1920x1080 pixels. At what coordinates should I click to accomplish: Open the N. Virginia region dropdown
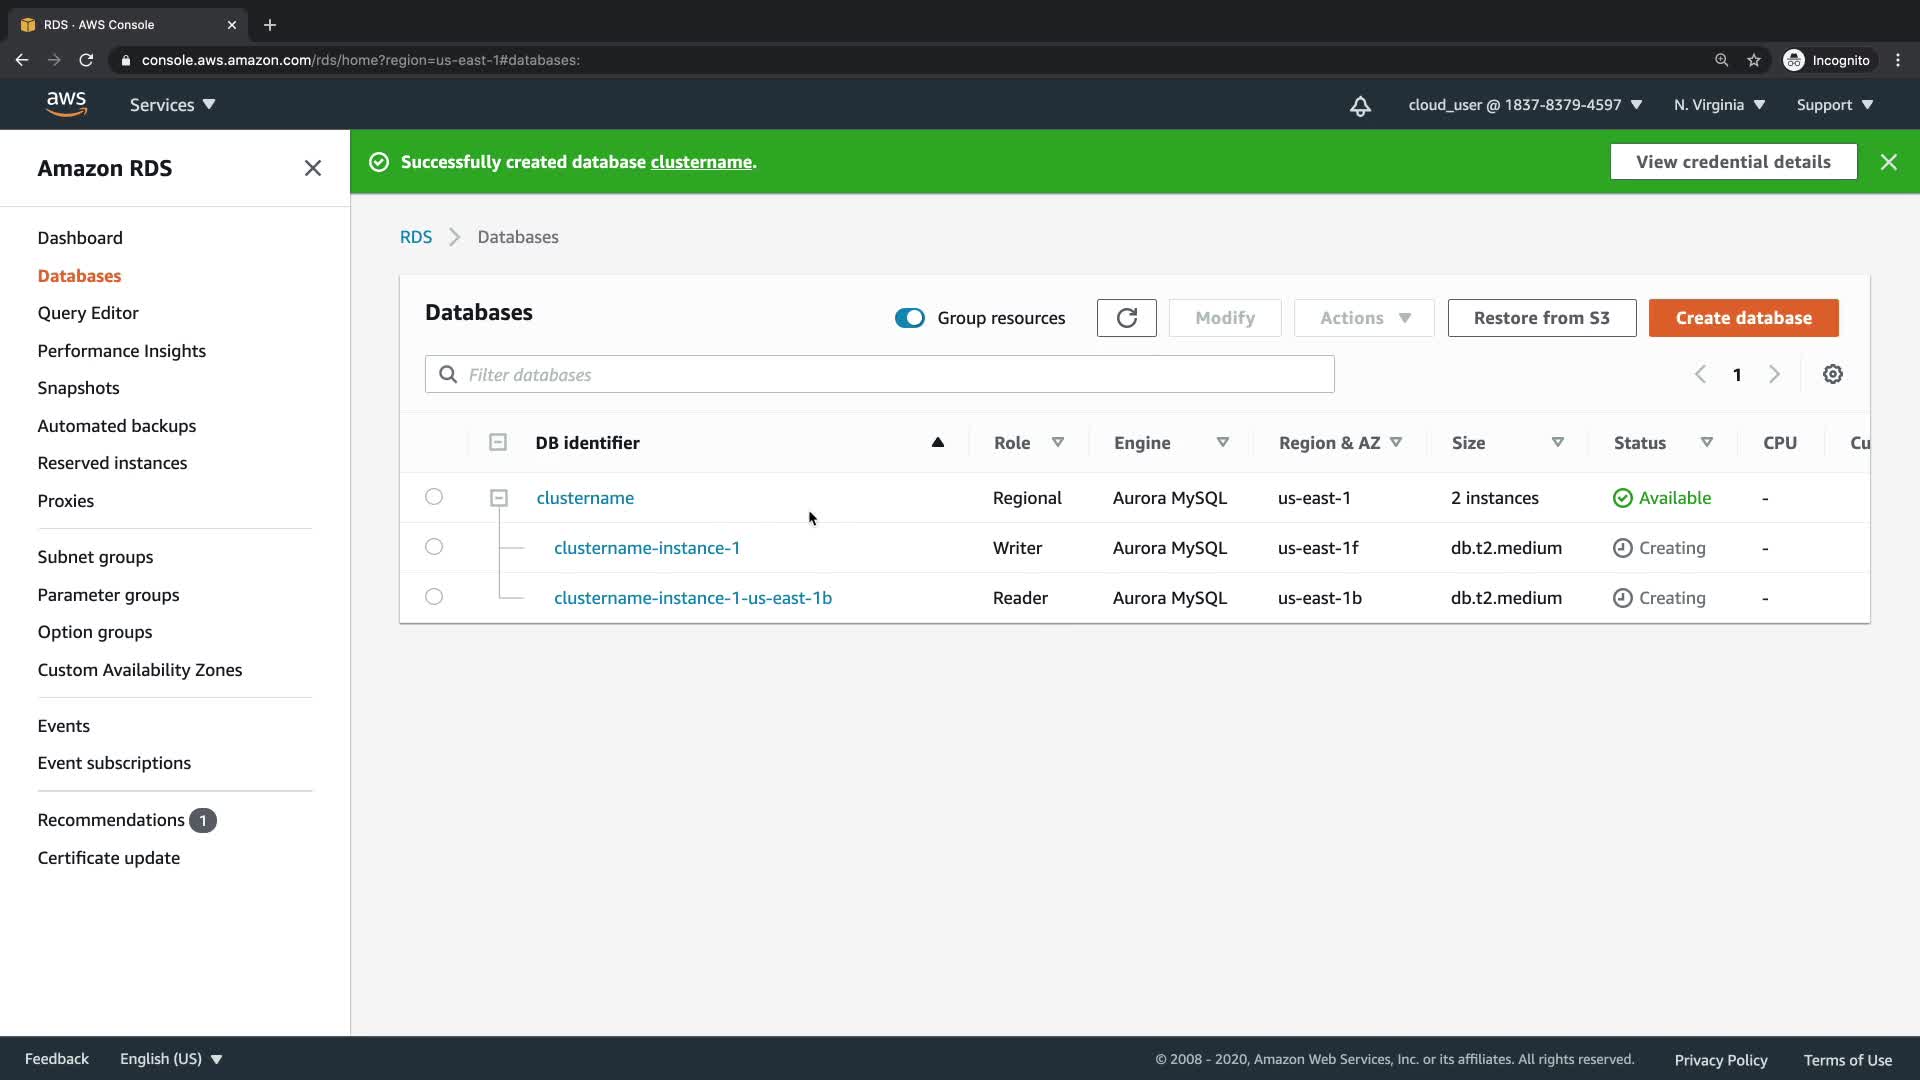pyautogui.click(x=1719, y=105)
